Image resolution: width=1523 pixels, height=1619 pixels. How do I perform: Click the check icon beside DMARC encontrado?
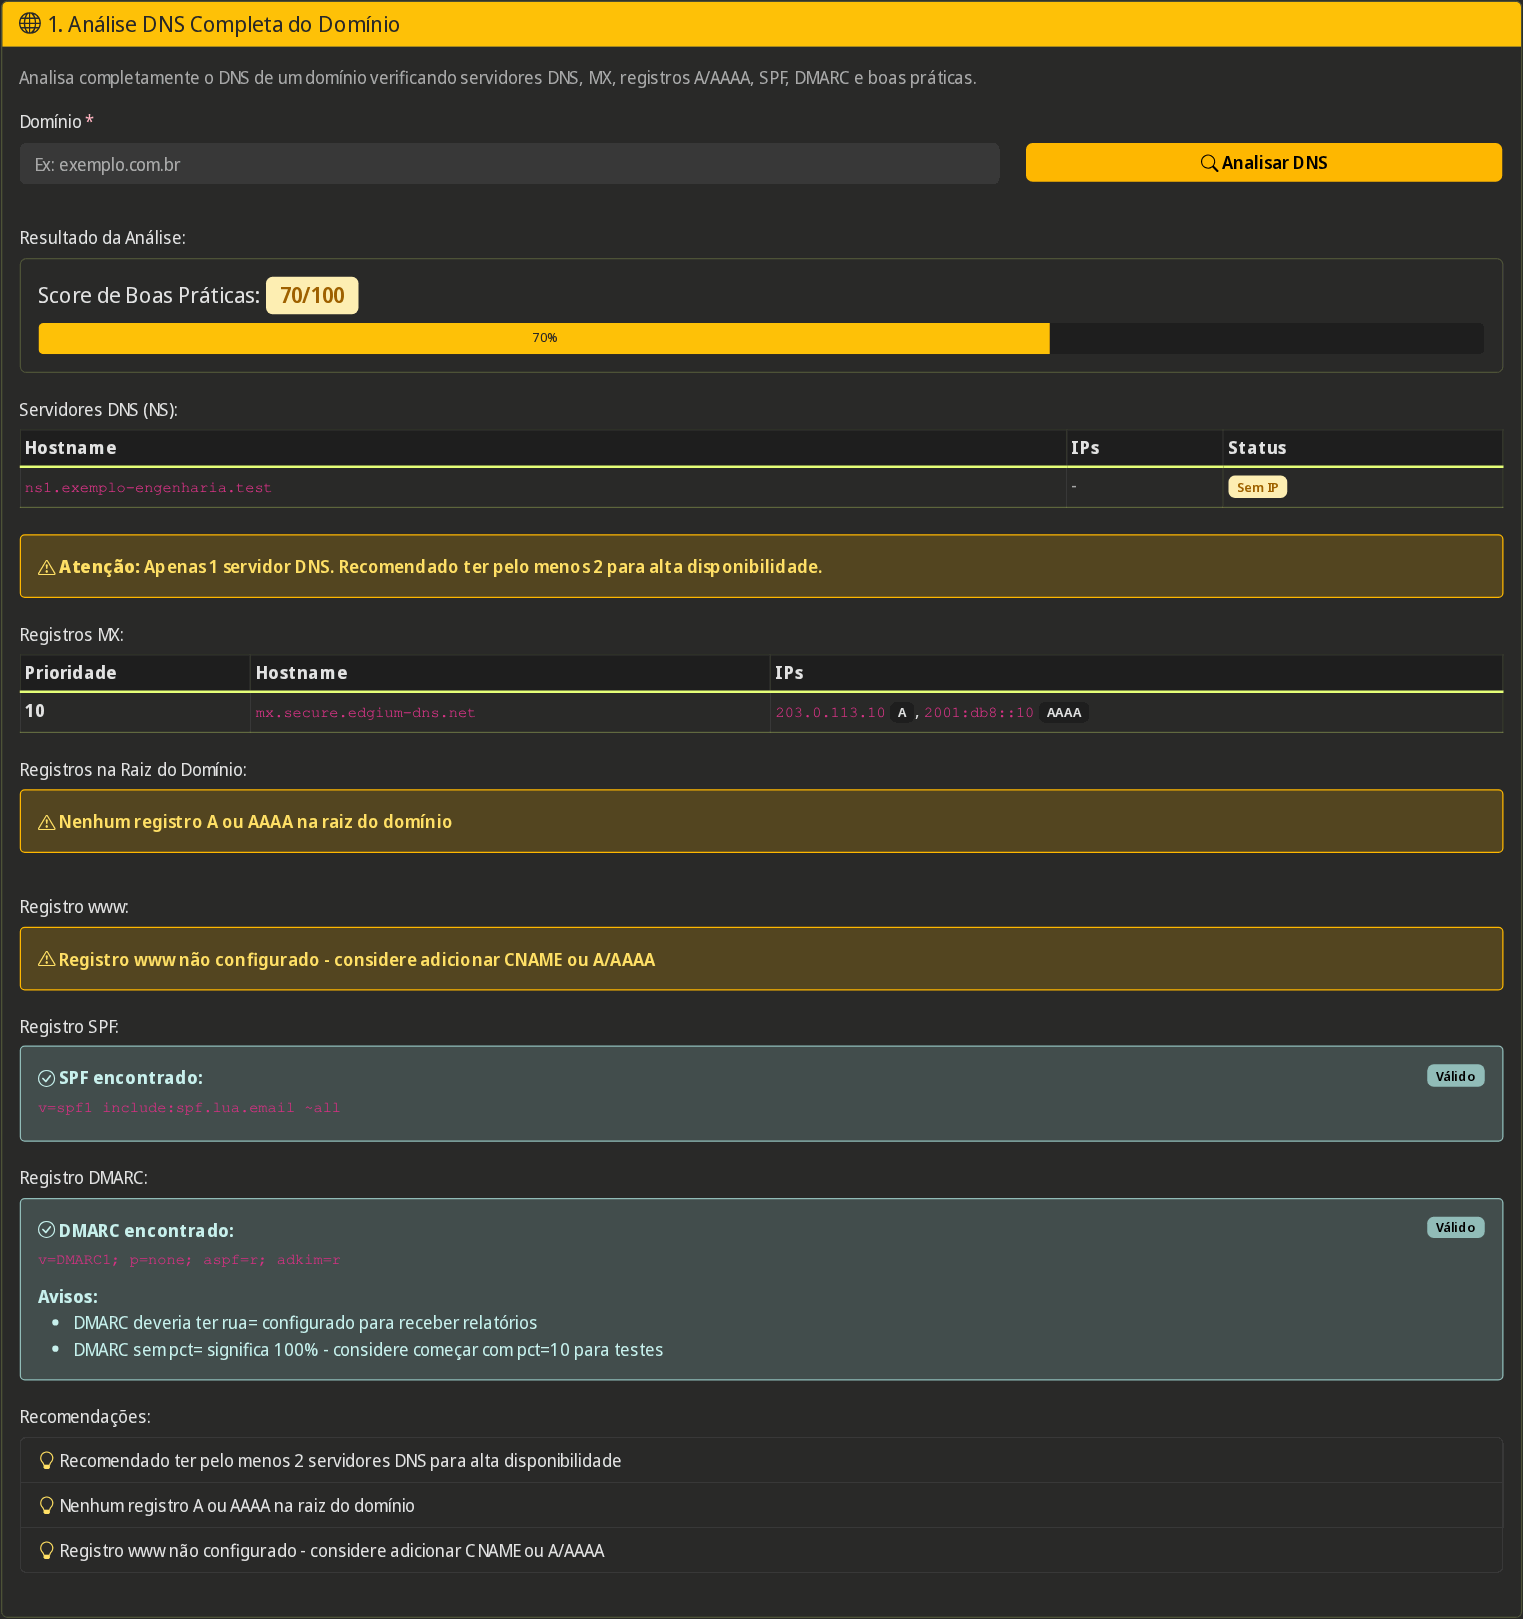click(46, 1230)
